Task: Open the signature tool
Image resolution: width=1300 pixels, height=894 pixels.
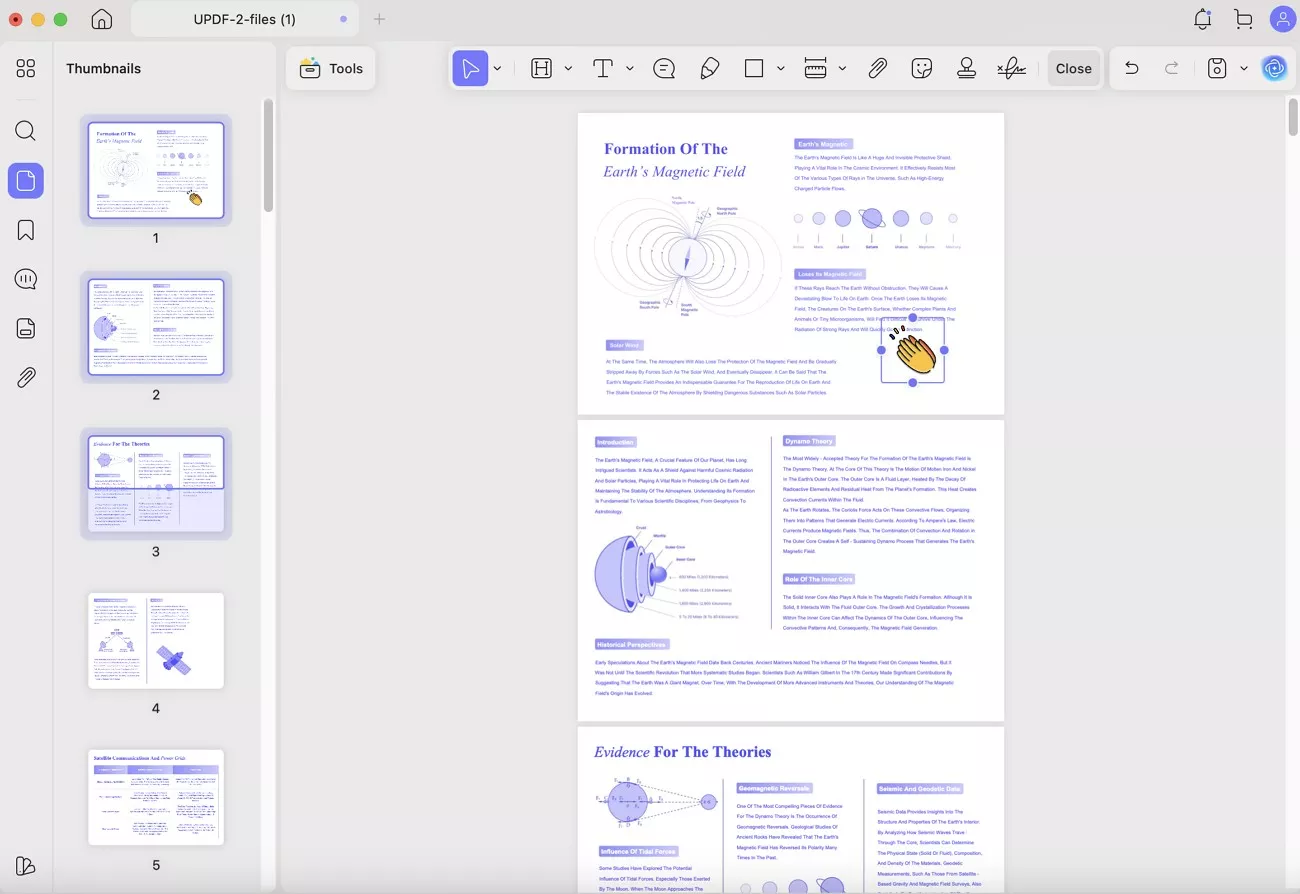Action: tap(1011, 68)
